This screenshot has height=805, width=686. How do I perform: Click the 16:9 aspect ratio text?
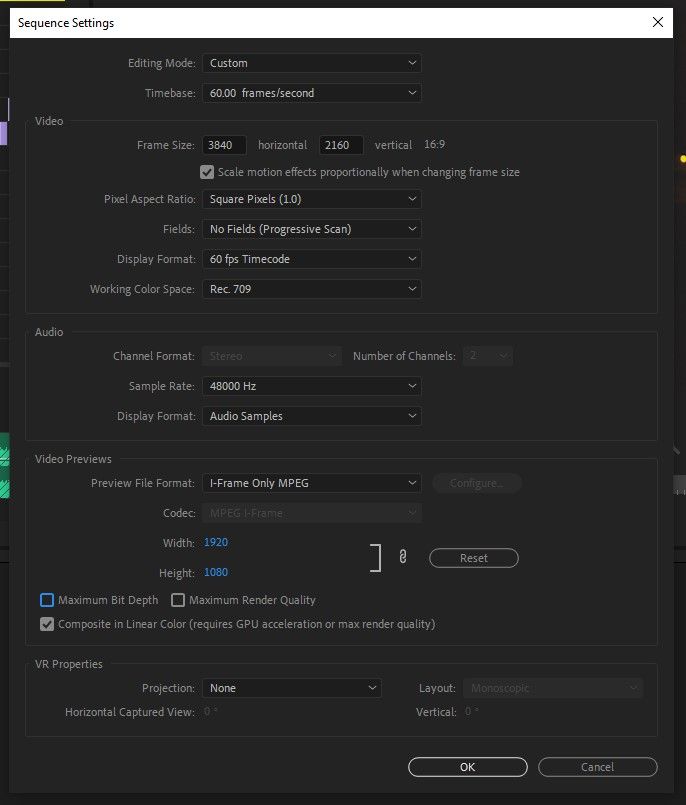(x=434, y=144)
